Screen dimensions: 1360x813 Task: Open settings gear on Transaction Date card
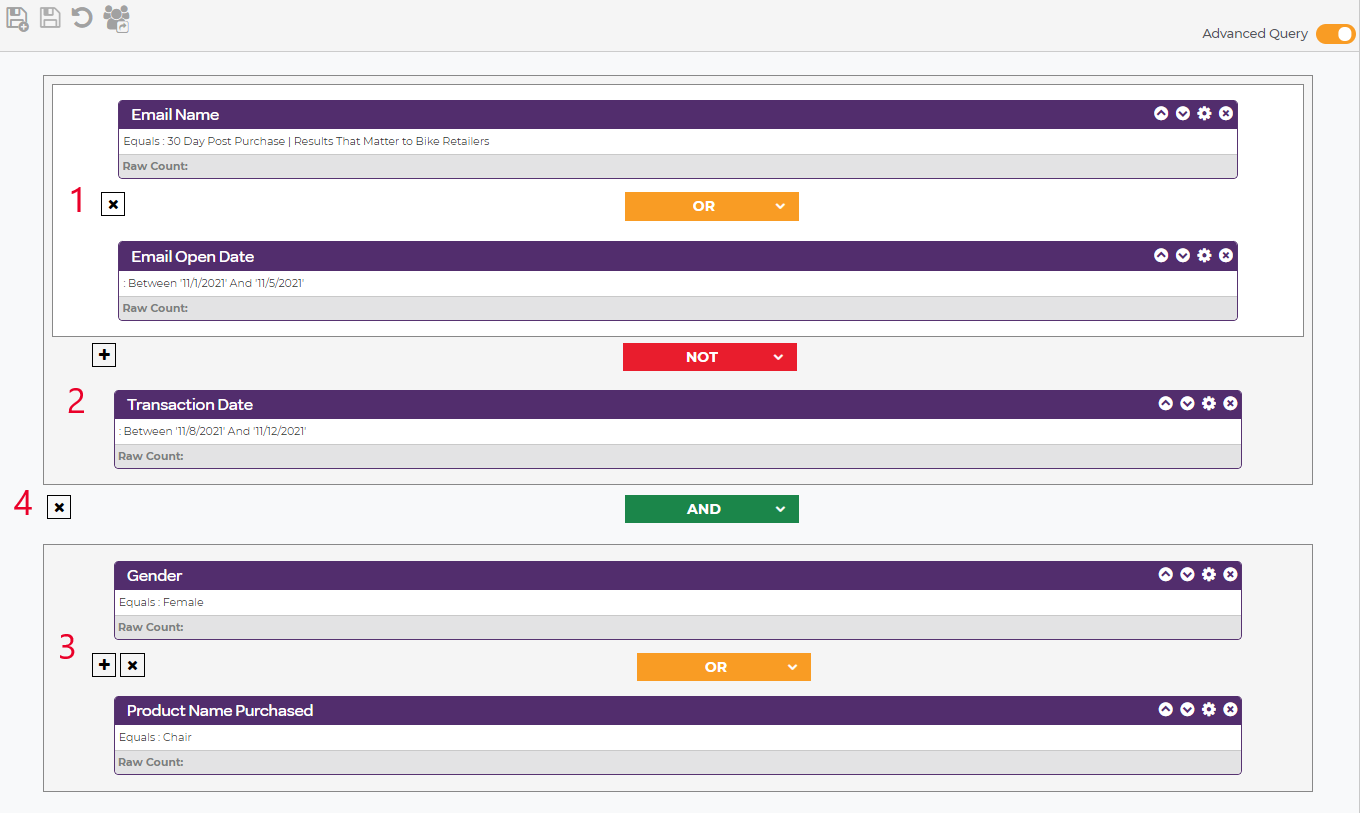(1209, 404)
